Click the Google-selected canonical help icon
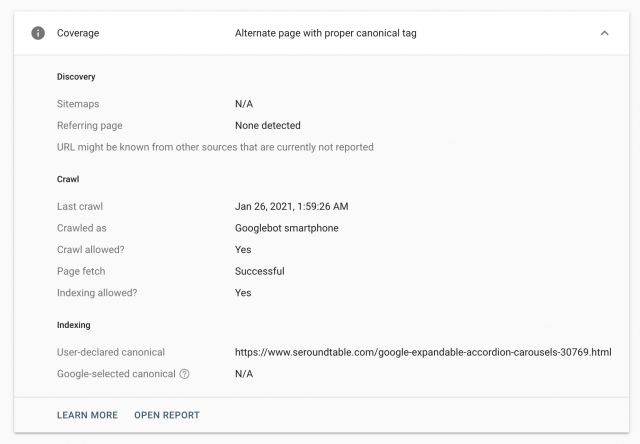The image size is (640, 444). click(x=184, y=374)
